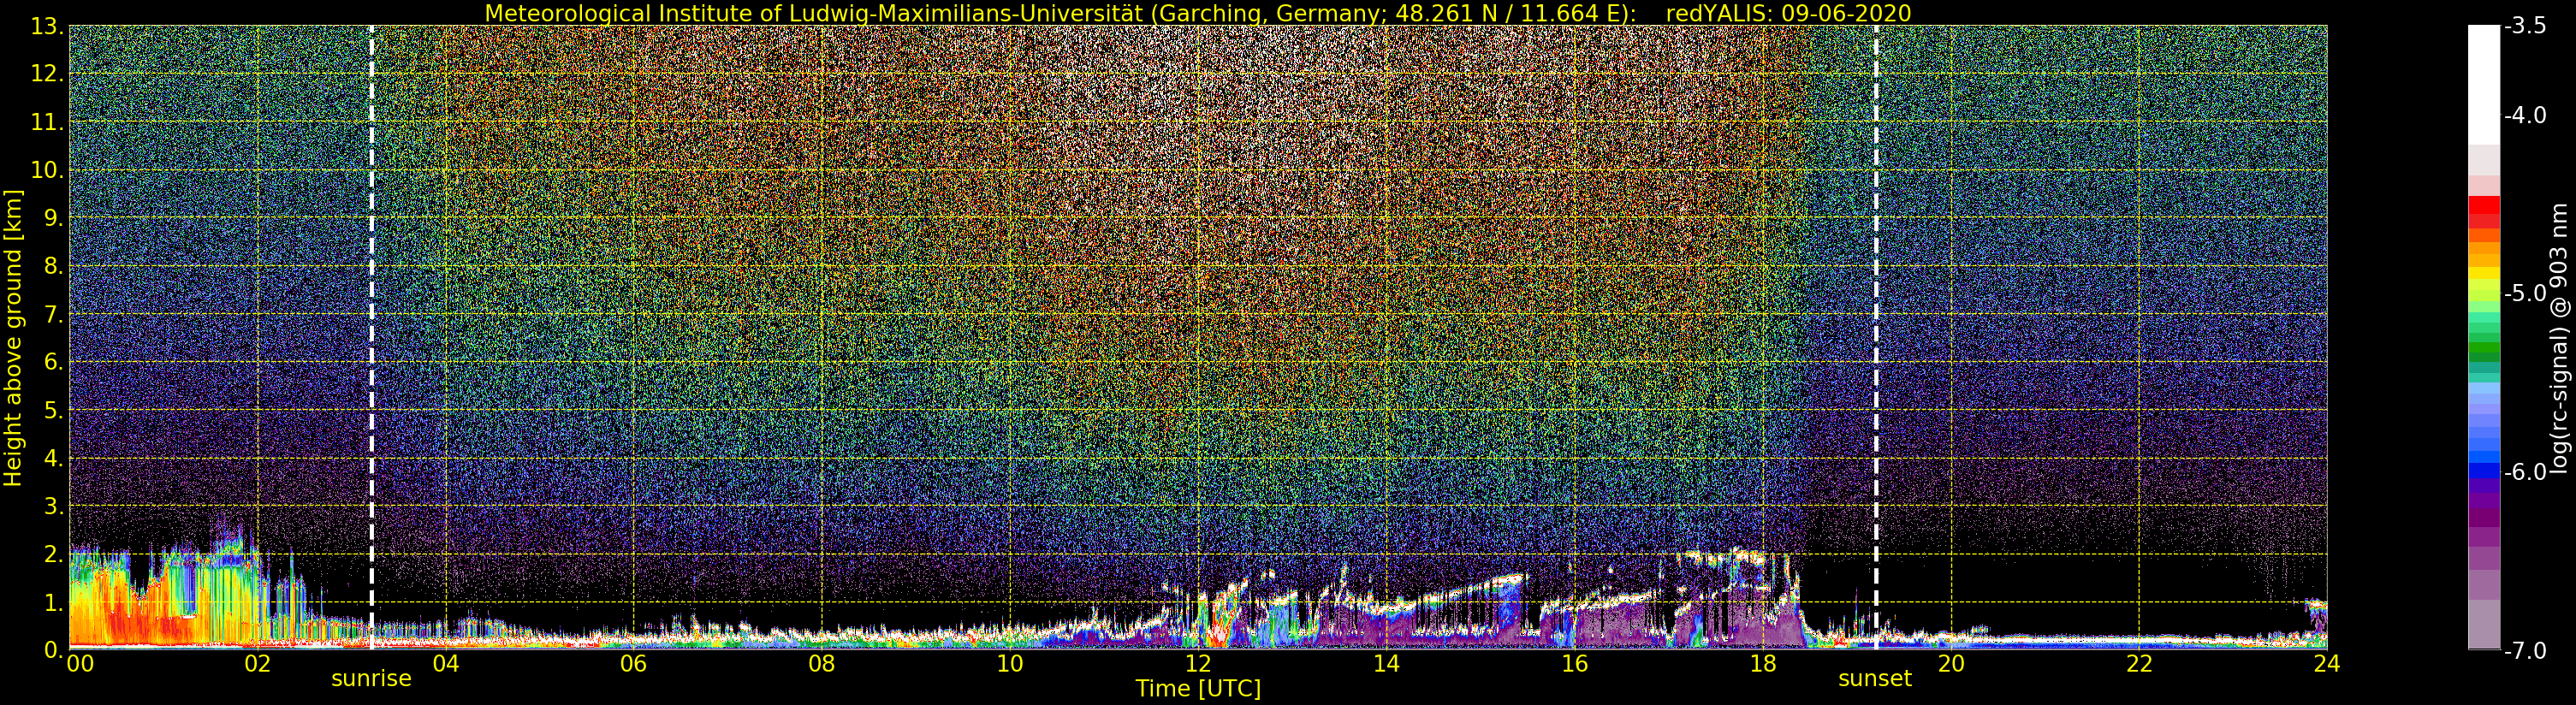The width and height of the screenshot is (2576, 705).
Task: Click the time tick label '04'
Action: click(445, 664)
